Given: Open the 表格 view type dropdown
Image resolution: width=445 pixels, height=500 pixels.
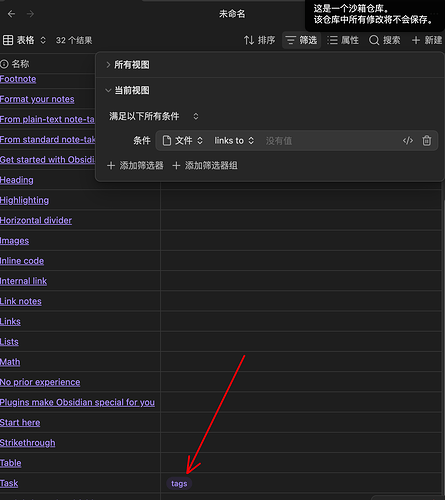Looking at the screenshot, I should coord(24,40).
